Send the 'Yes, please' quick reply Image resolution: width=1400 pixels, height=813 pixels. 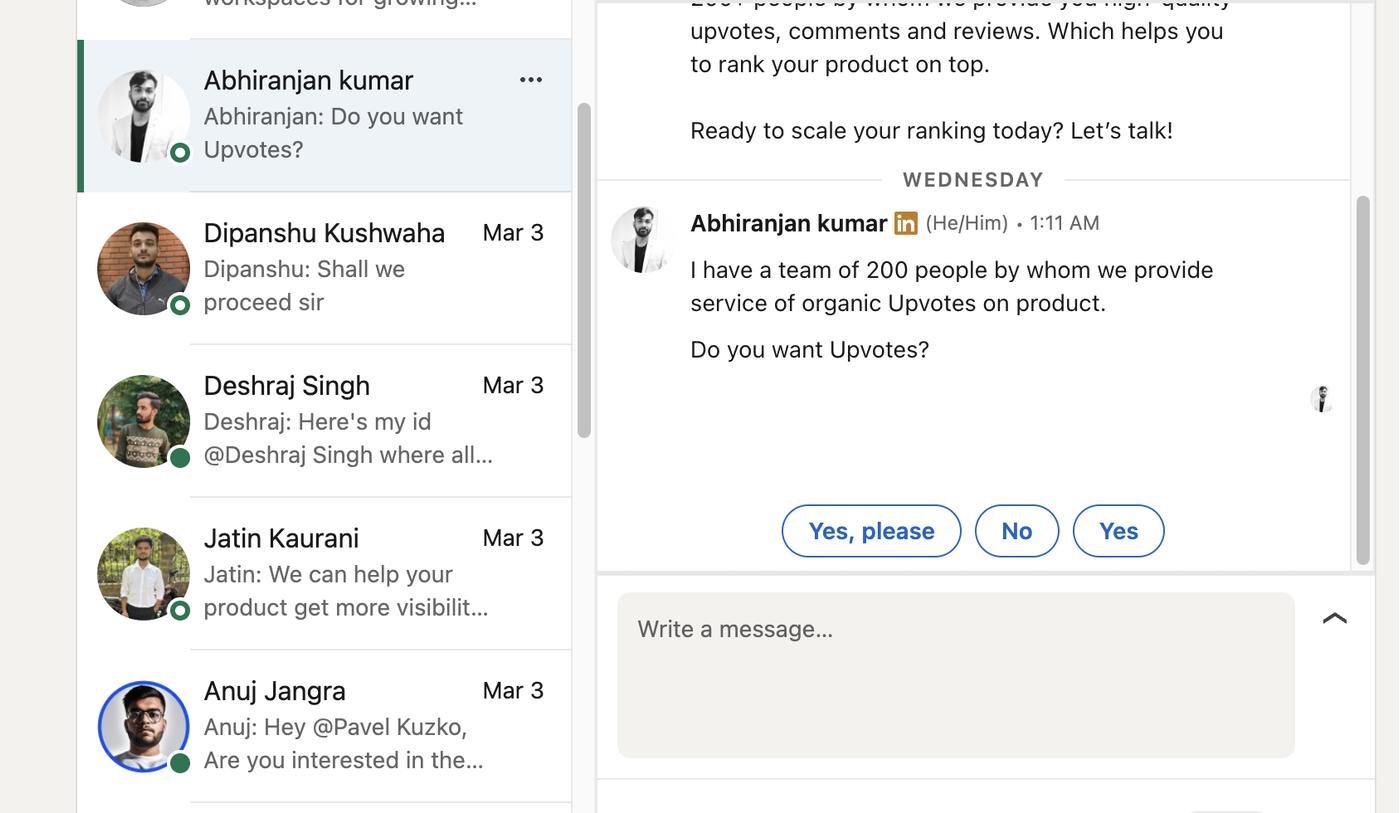coord(871,531)
